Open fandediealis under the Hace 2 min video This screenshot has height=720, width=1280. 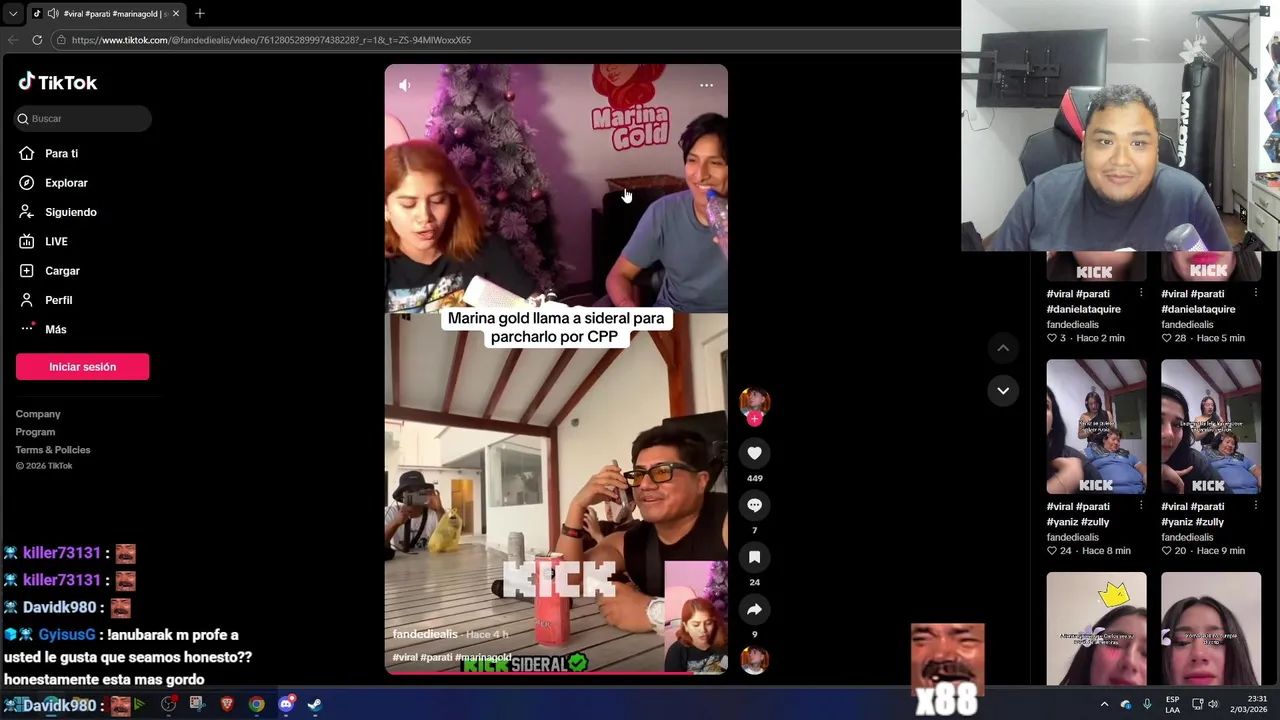[1073, 324]
